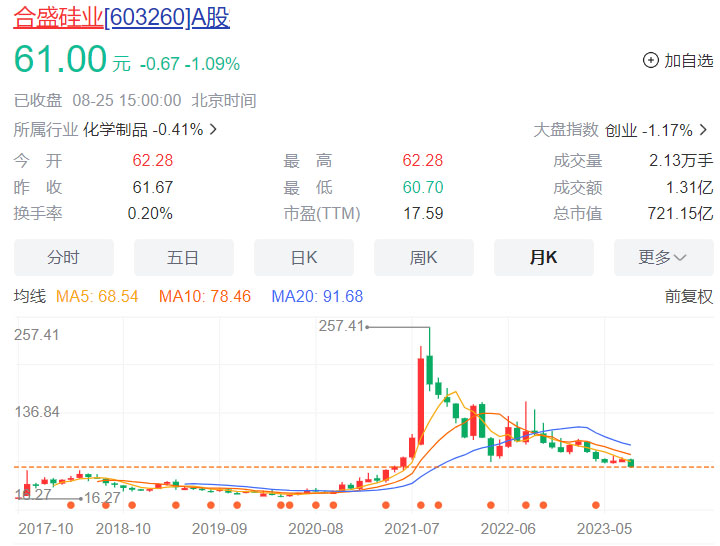Viewport: 720px width, 546px height.
Task: Click the MA5: 68.54 indicator label
Action: [x=97, y=296]
